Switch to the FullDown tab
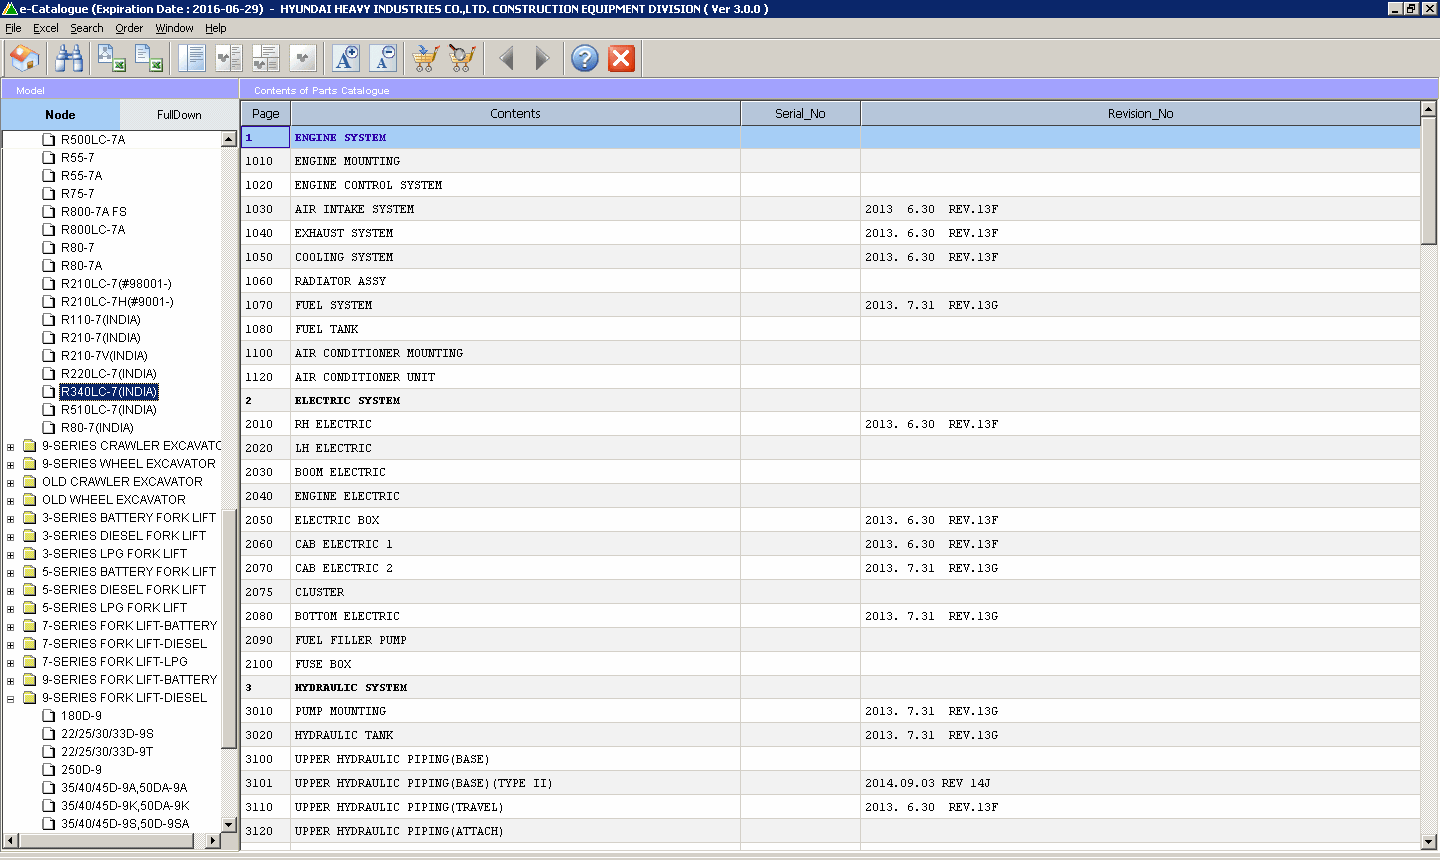The height and width of the screenshot is (860, 1440). tap(179, 114)
